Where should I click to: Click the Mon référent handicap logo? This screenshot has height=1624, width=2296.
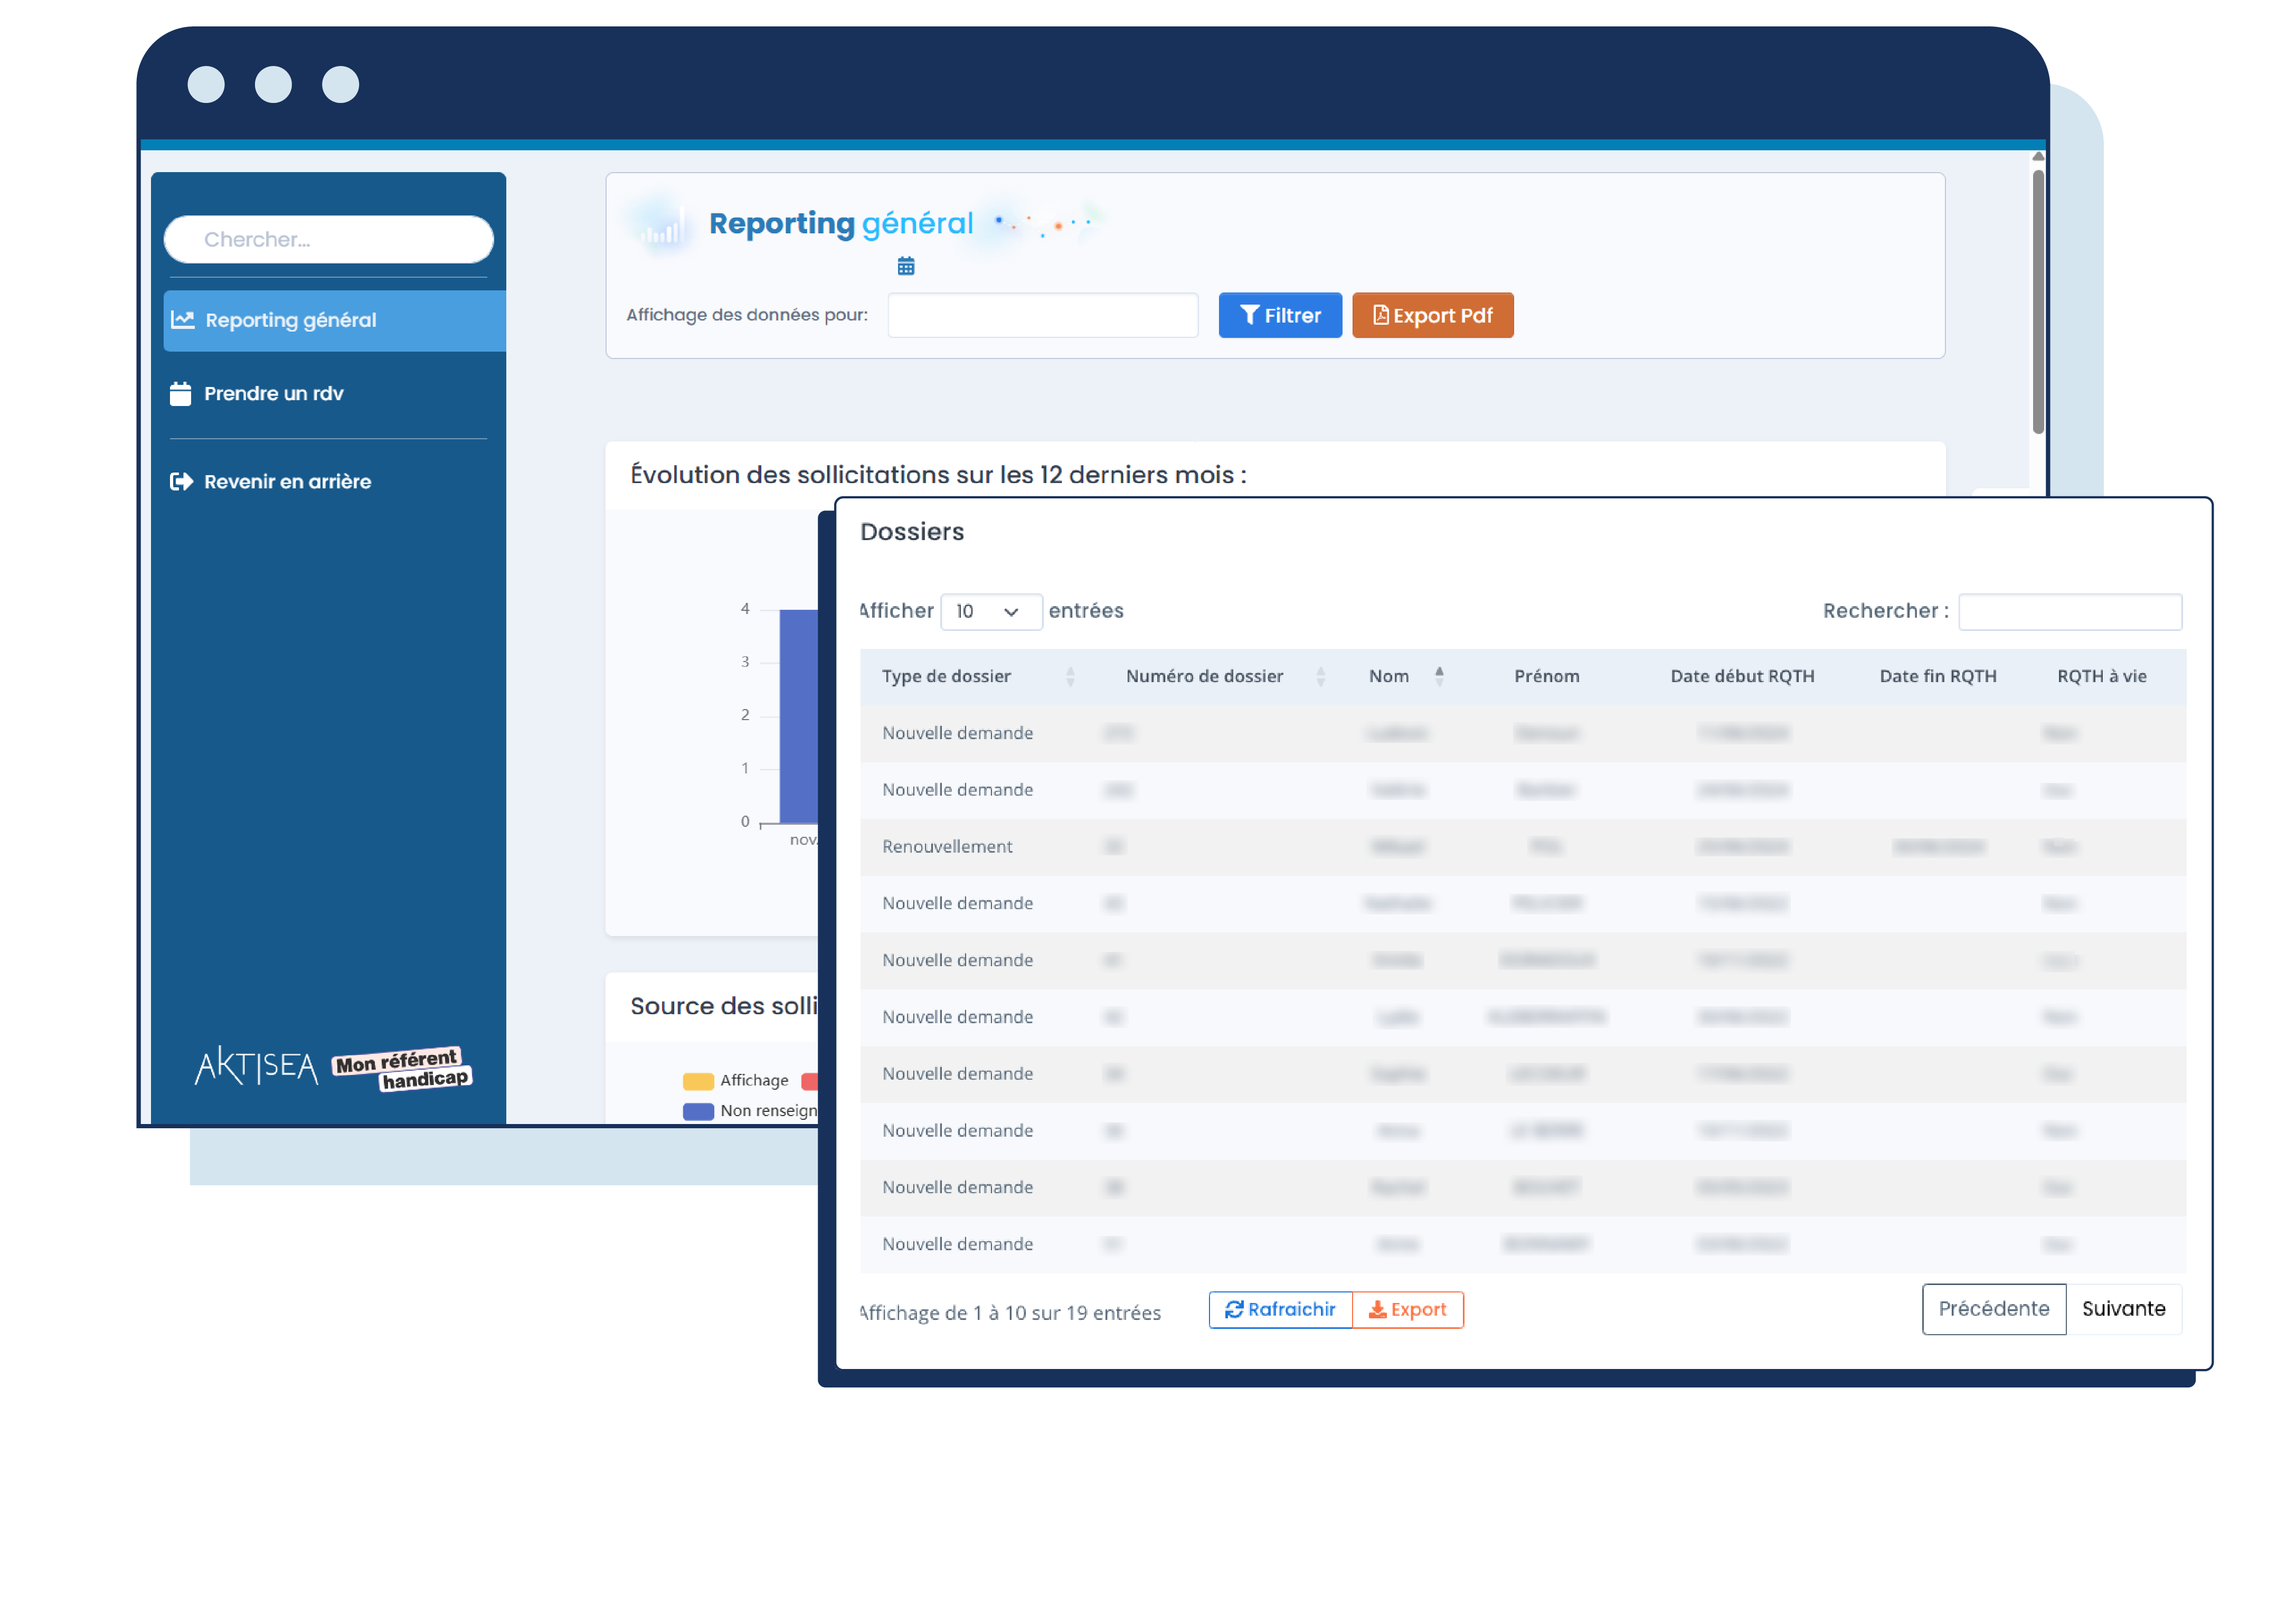tap(402, 1069)
